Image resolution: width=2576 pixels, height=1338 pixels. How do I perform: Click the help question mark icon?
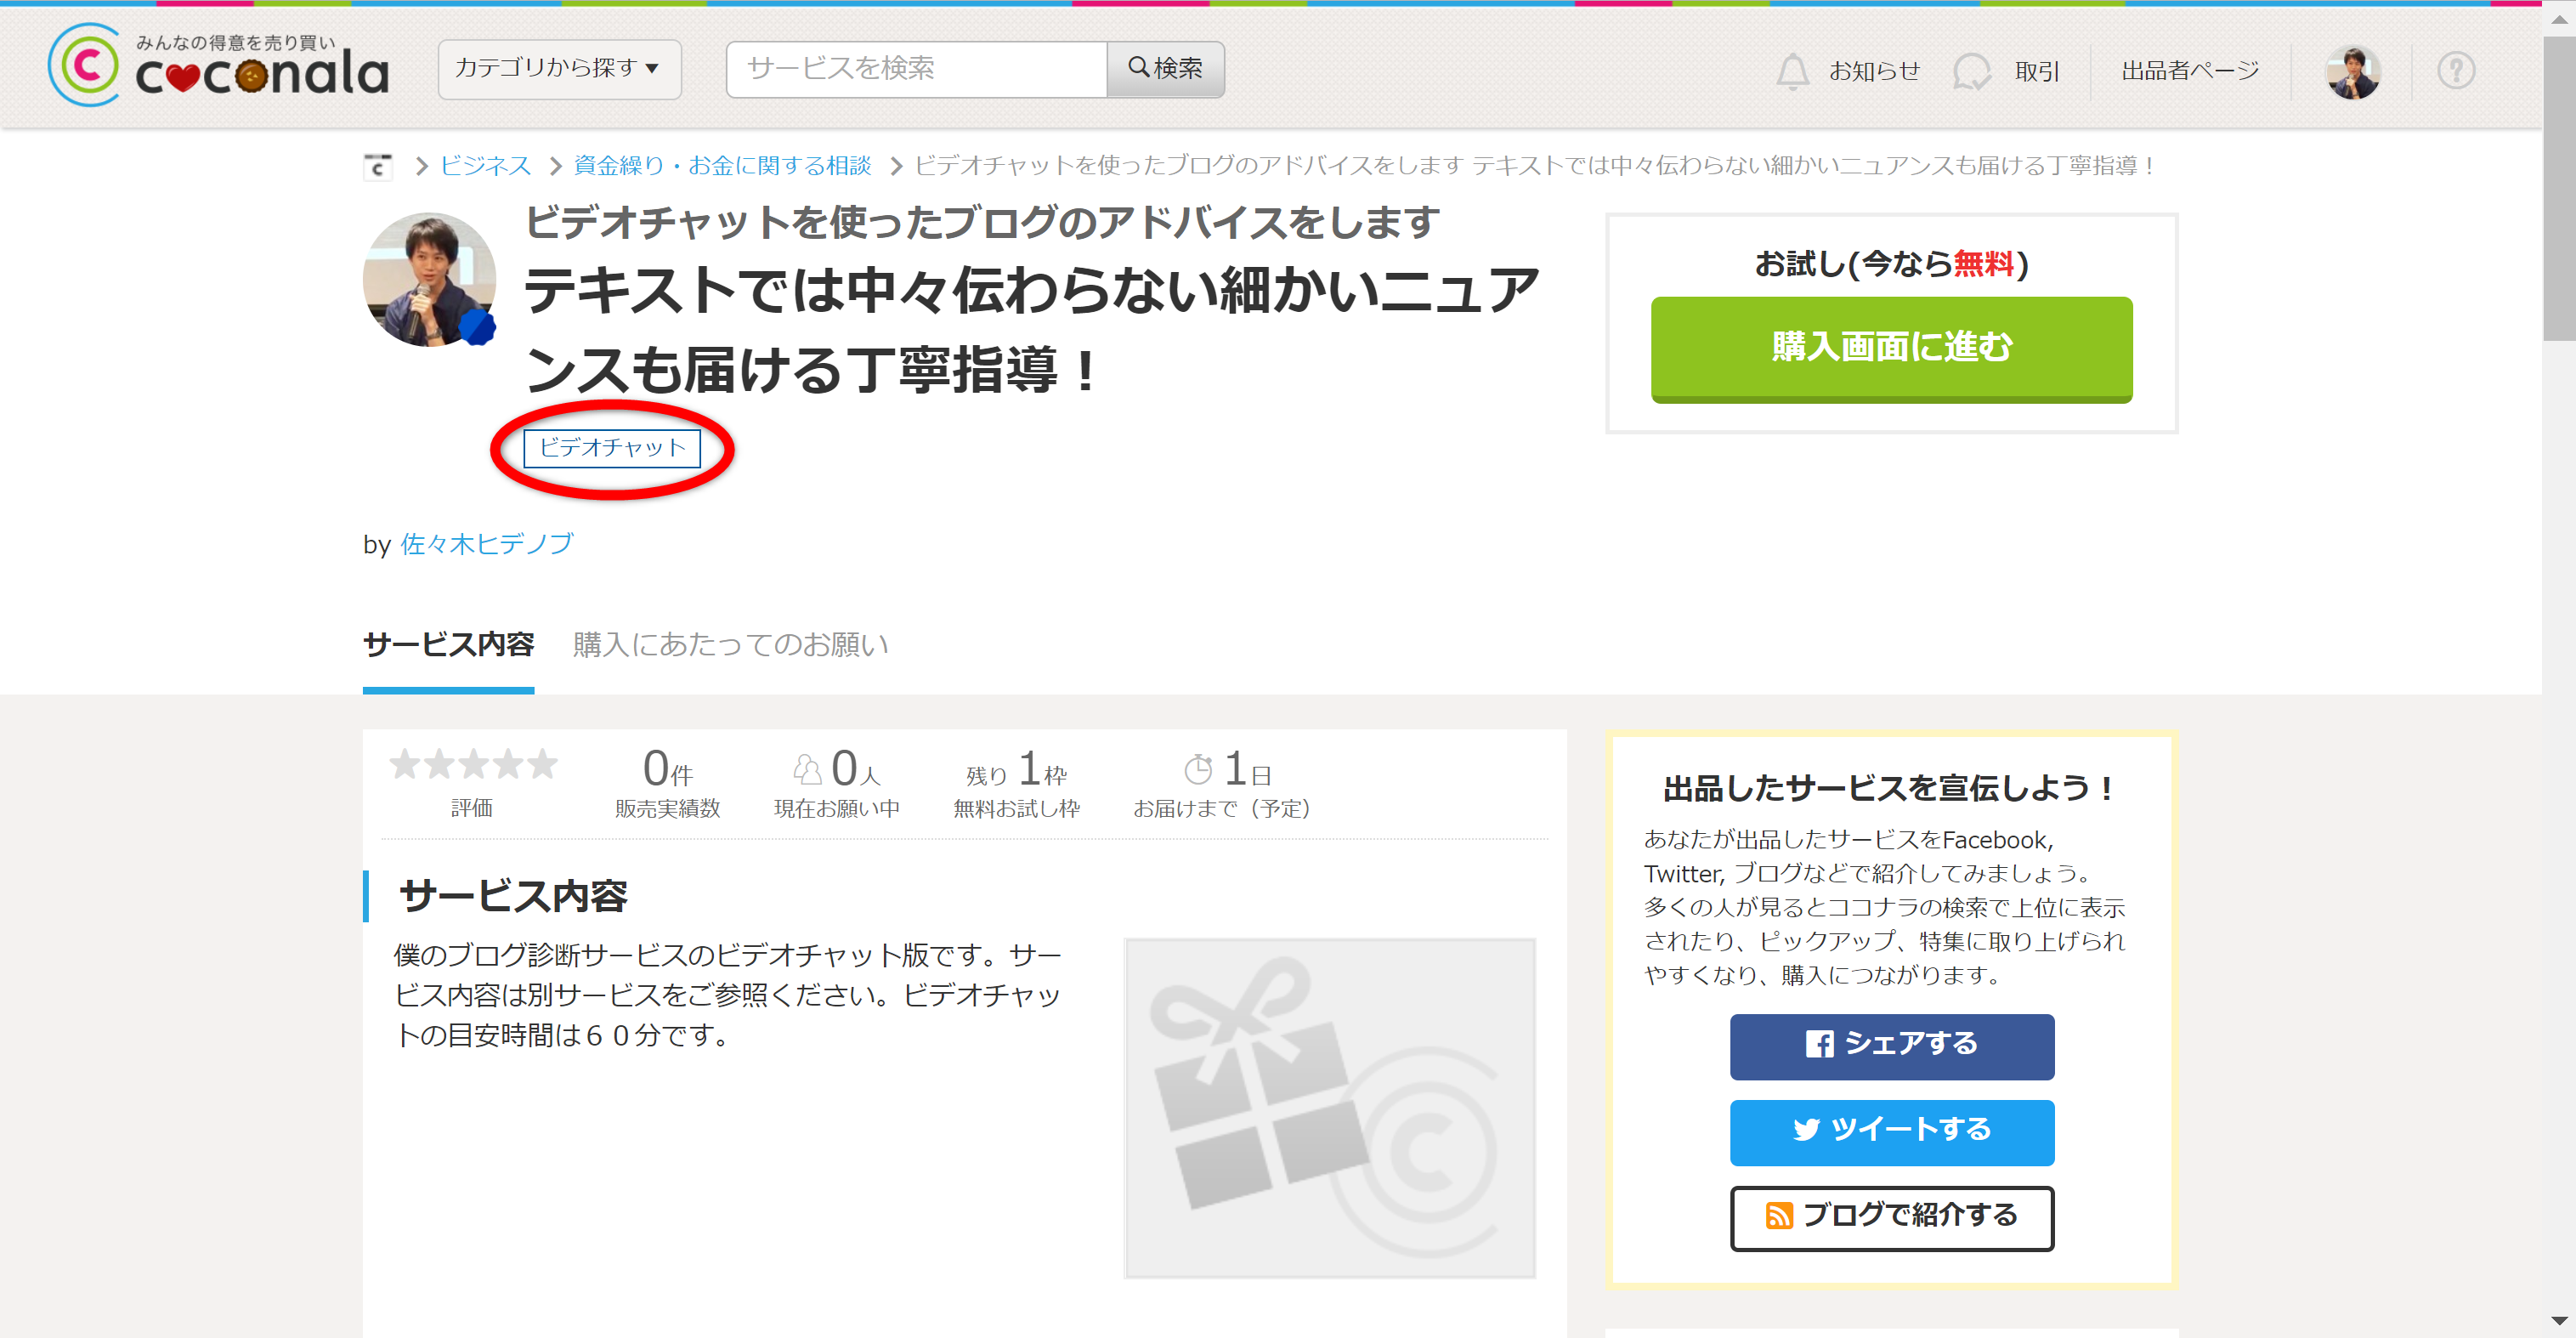point(2455,71)
